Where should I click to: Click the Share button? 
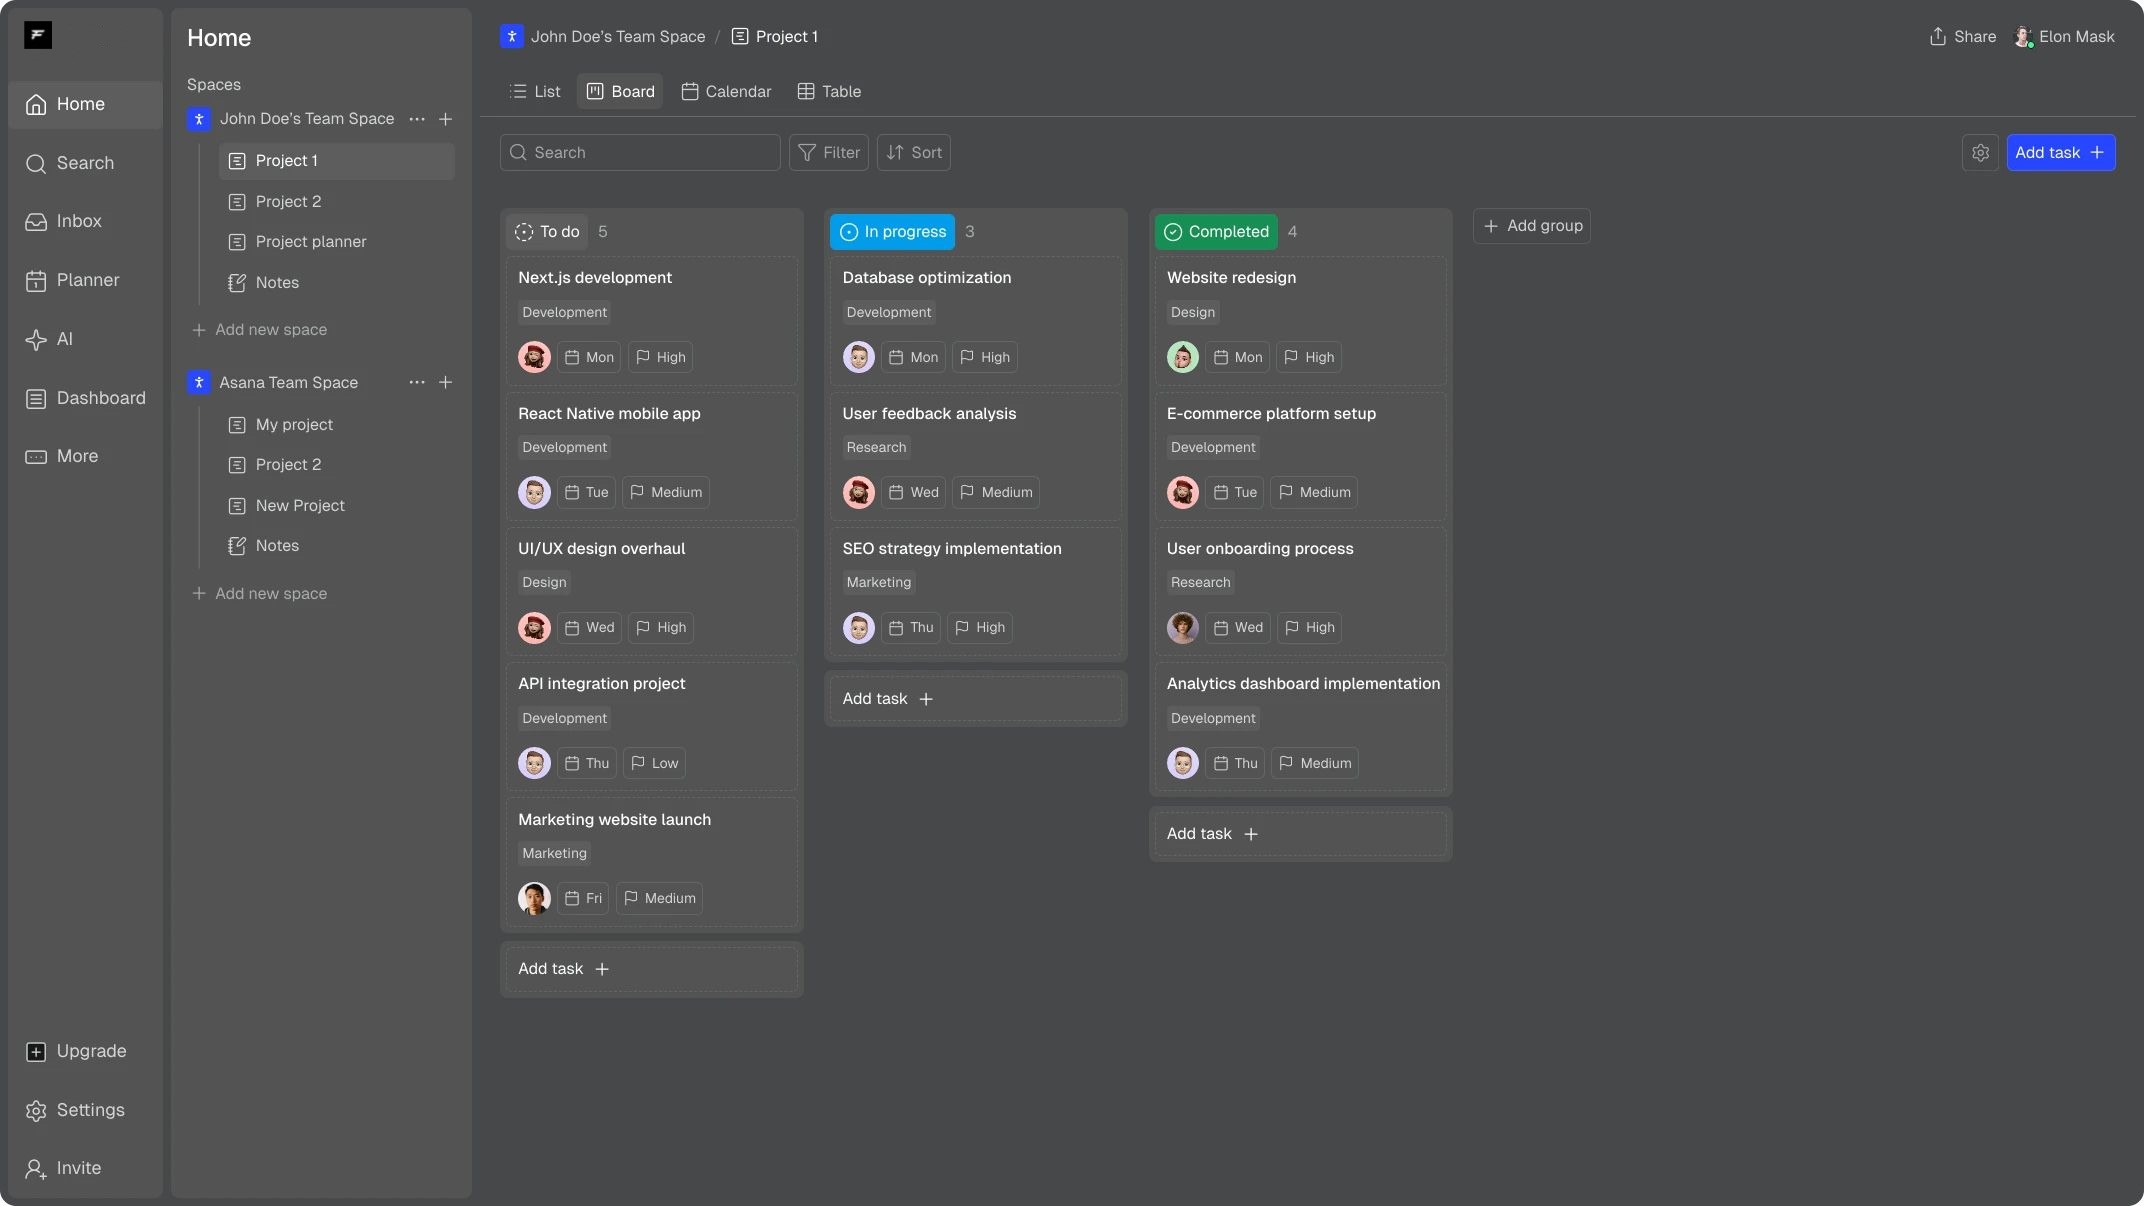click(1962, 36)
